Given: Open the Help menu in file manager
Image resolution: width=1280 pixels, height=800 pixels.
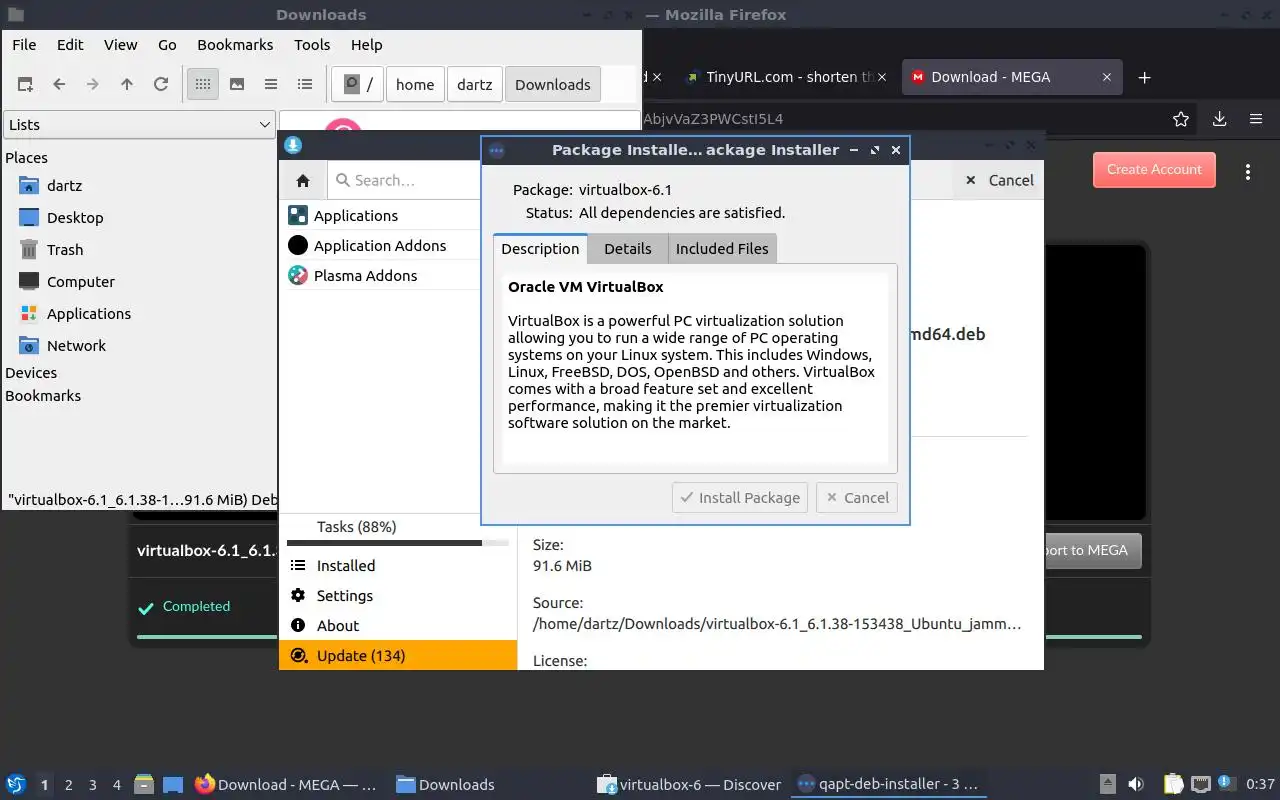Looking at the screenshot, I should (367, 45).
